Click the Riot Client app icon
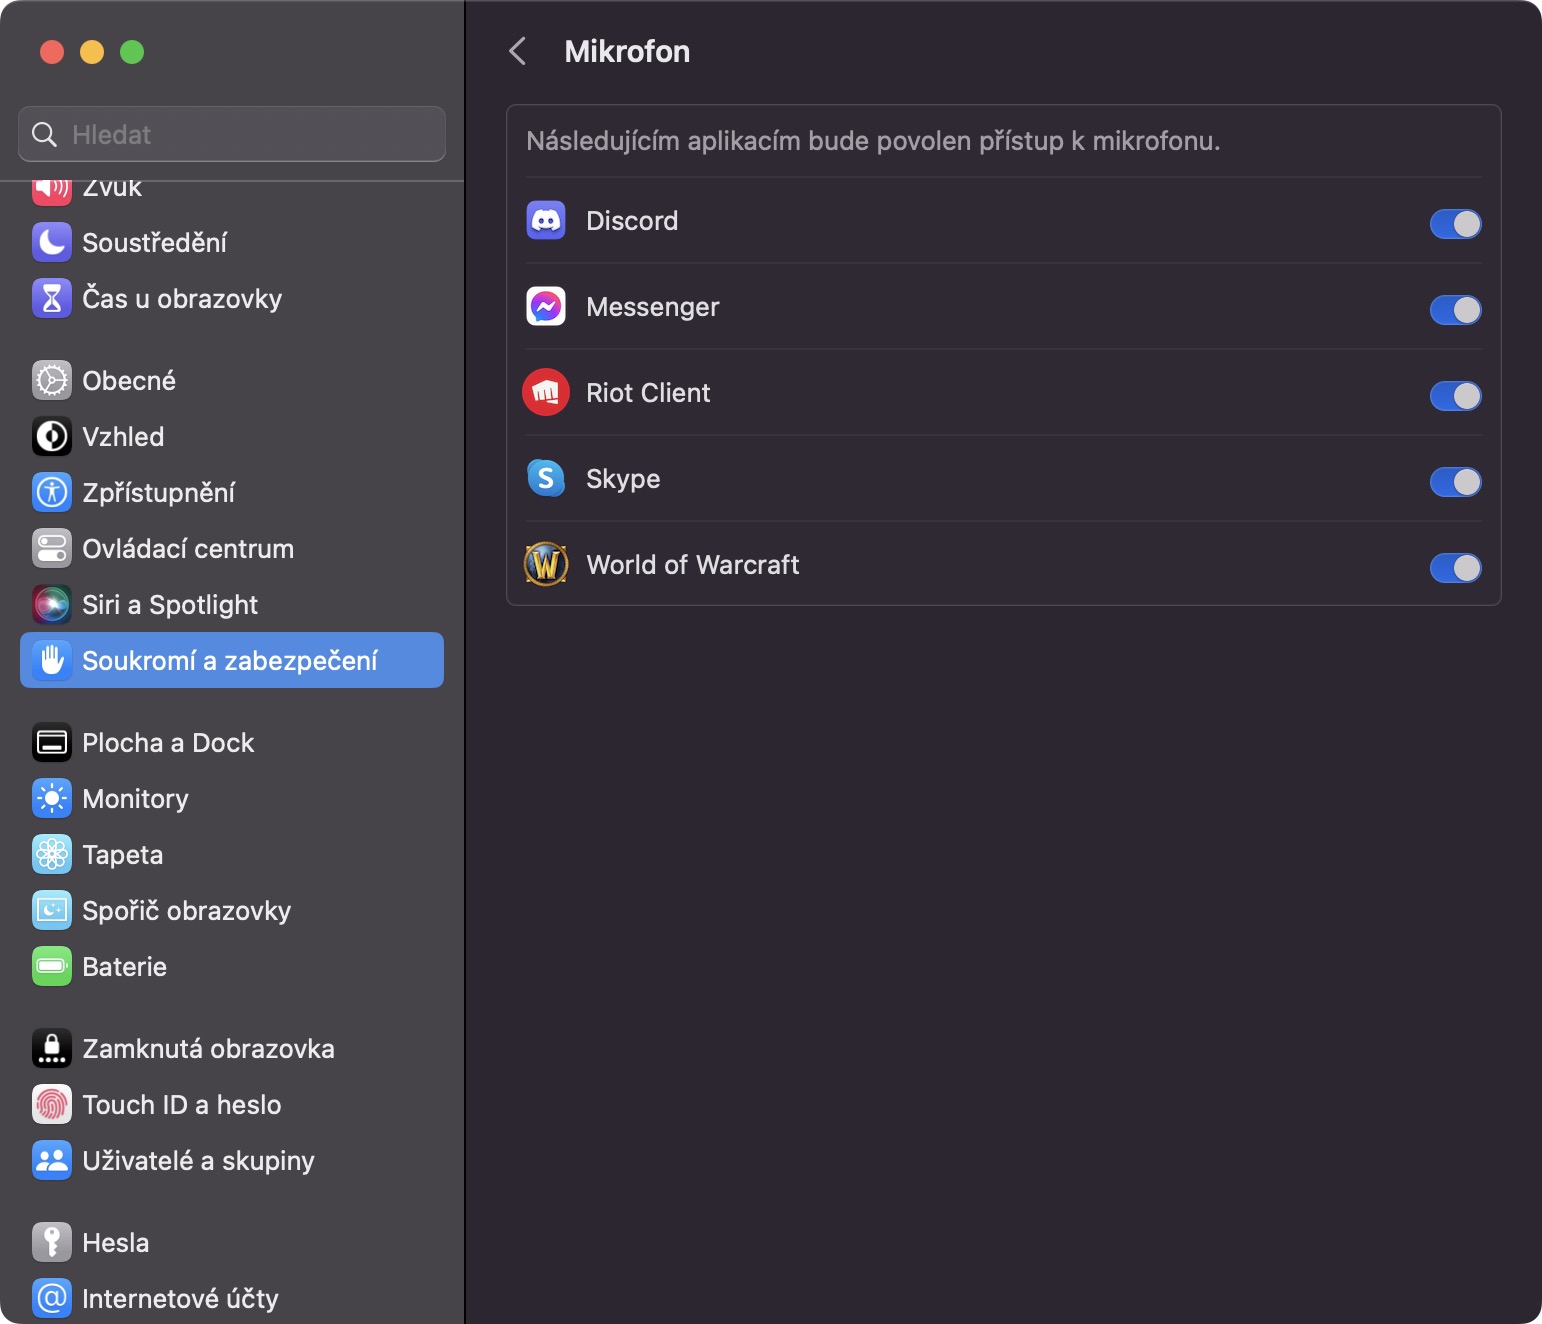 [546, 393]
